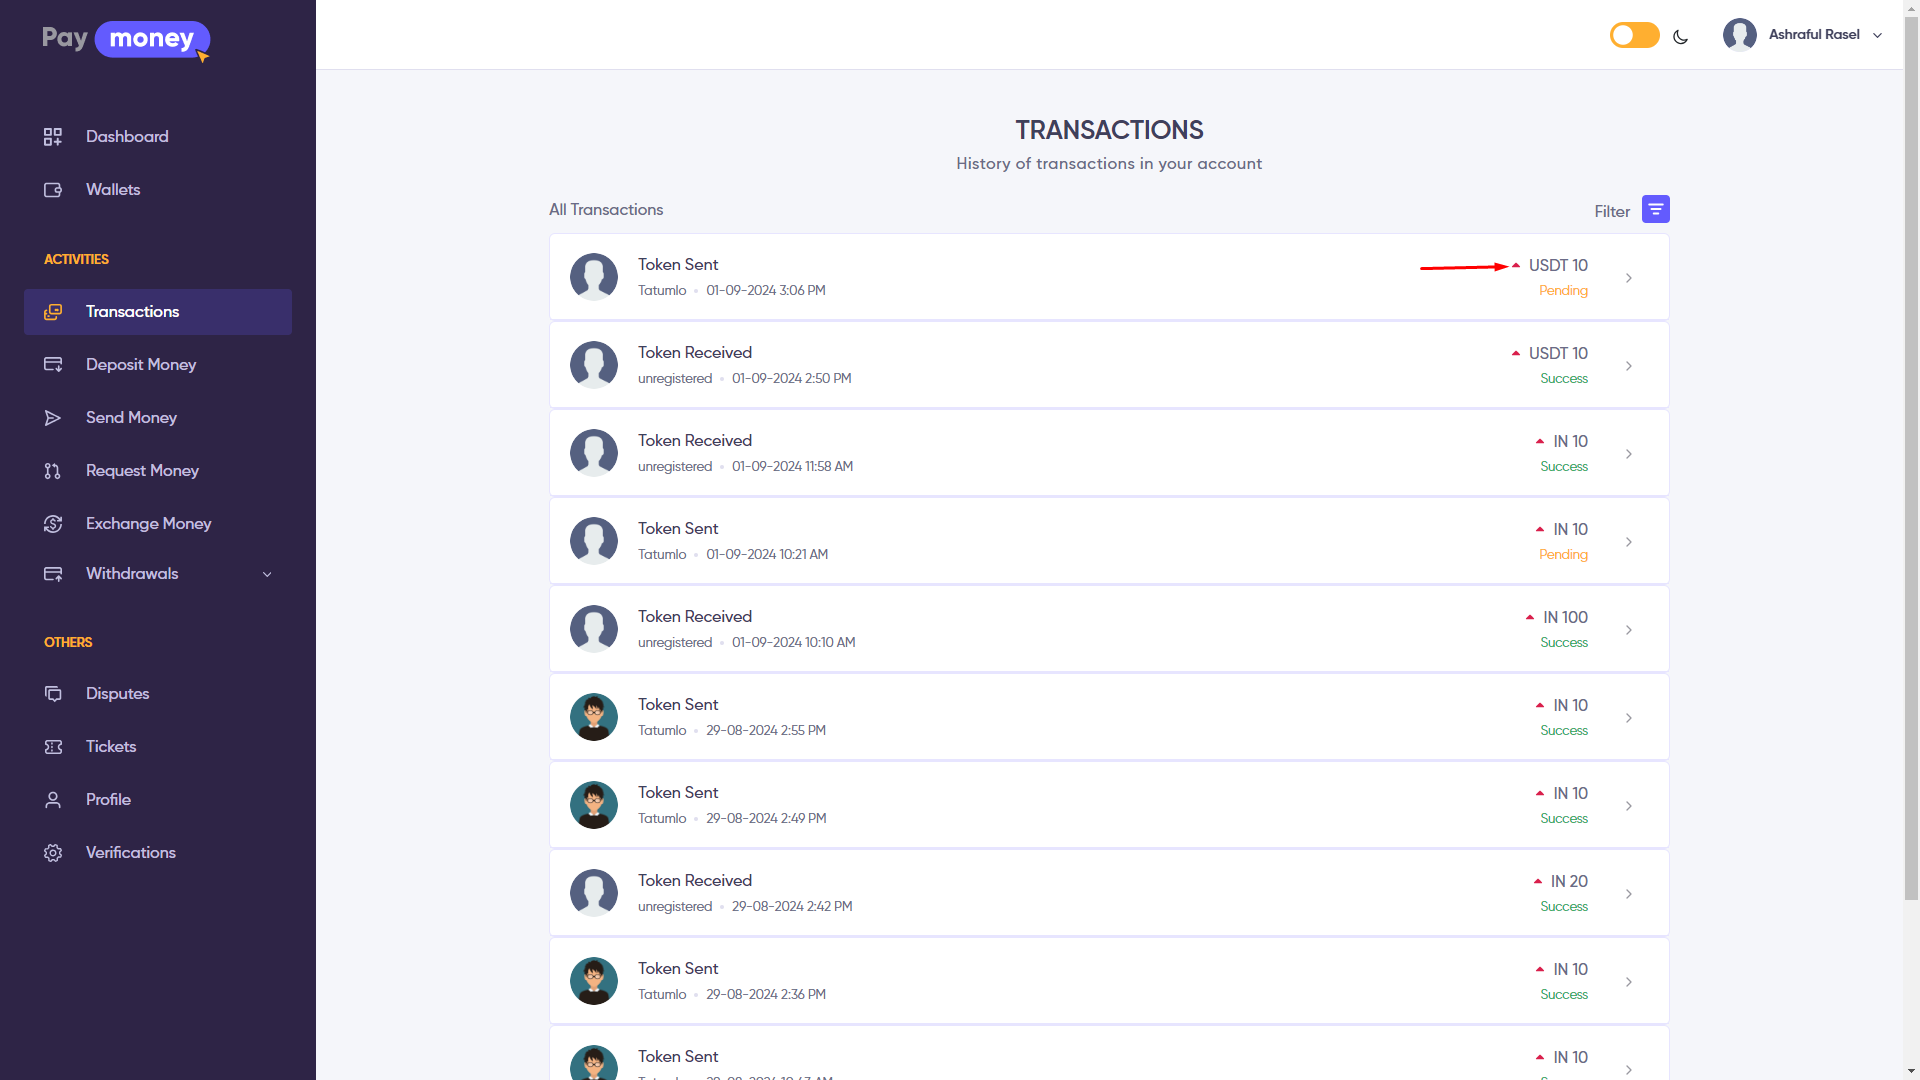Click the moon icon next to toggle
This screenshot has height=1080, width=1920.
1680,37
